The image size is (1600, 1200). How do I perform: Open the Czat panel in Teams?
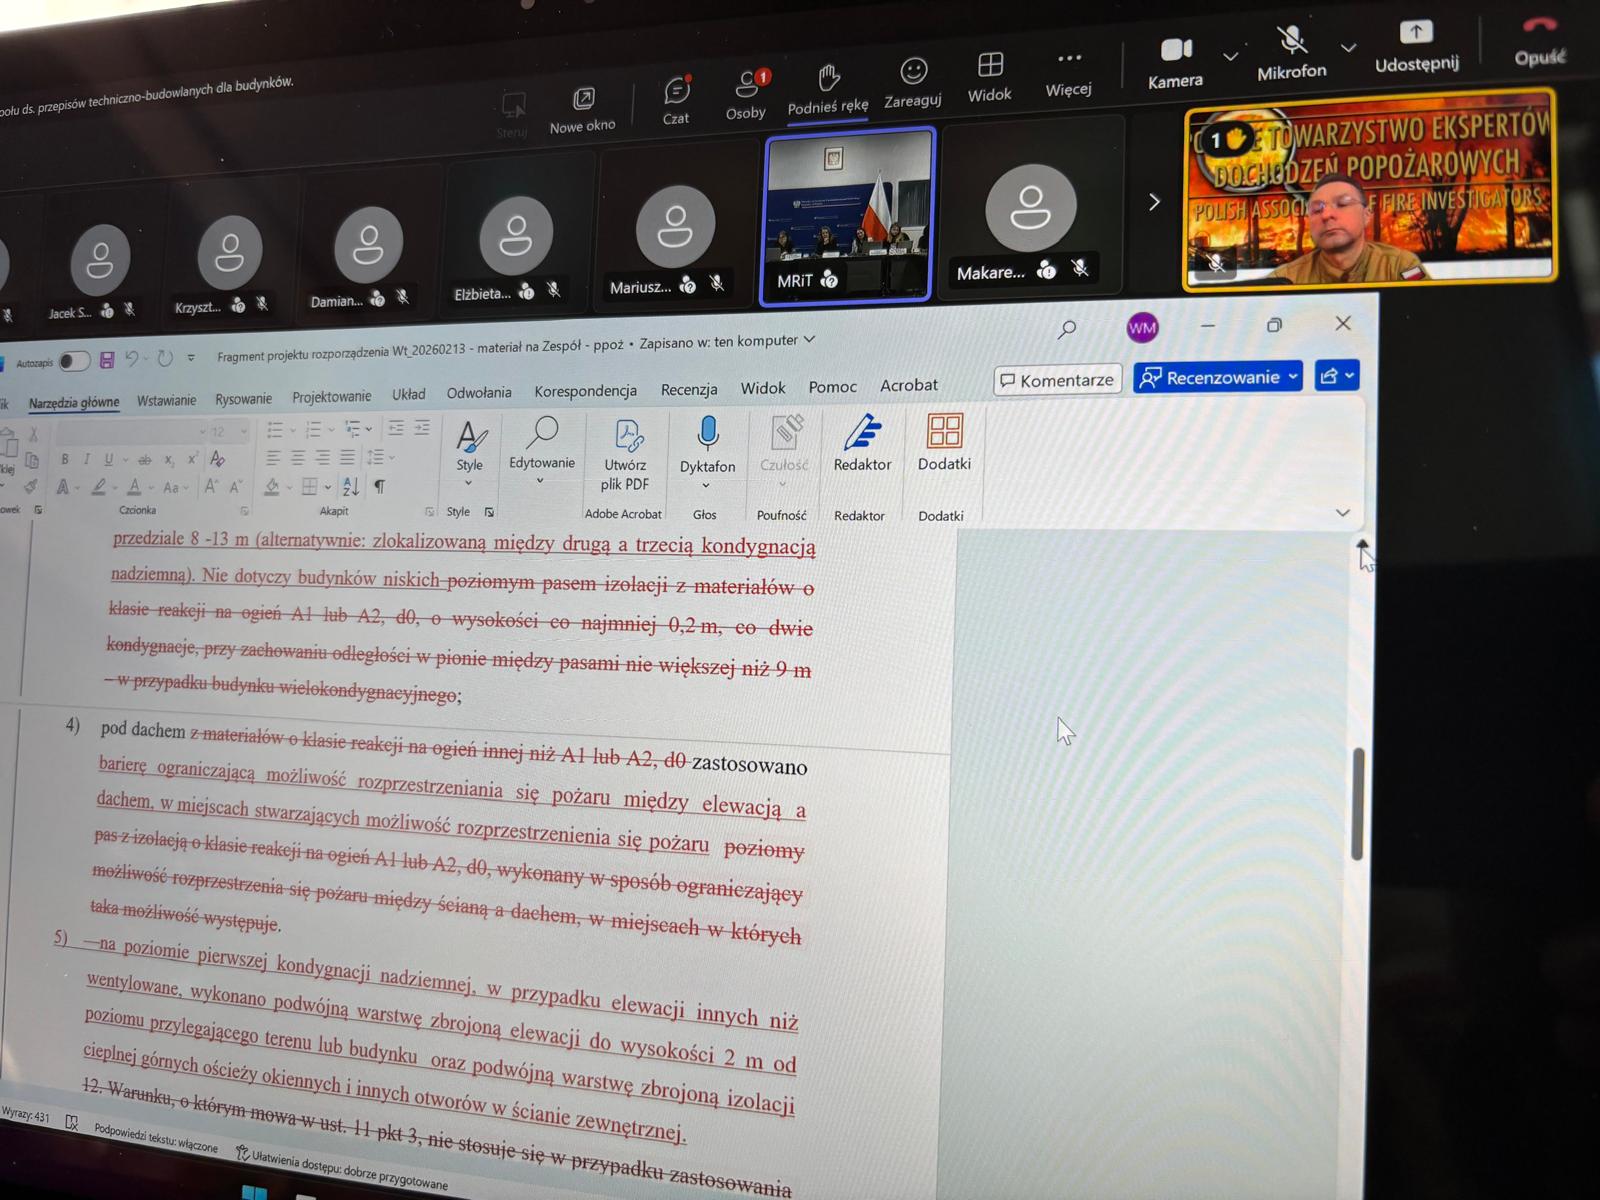click(677, 93)
